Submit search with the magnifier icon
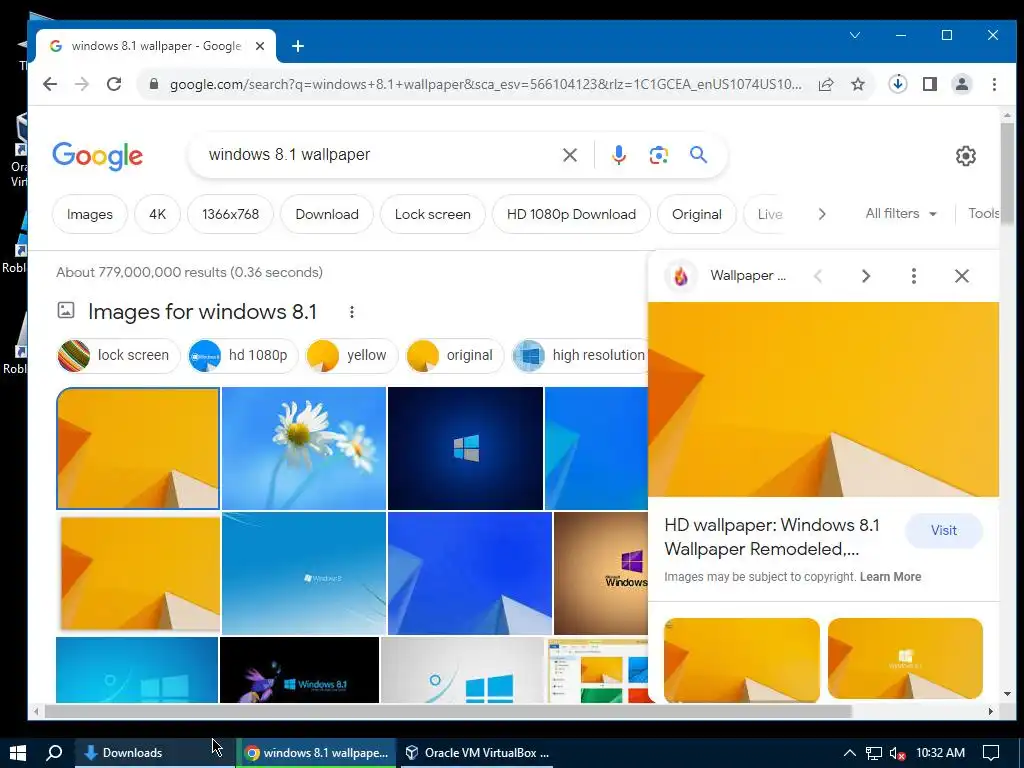This screenshot has height=768, width=1024. tap(698, 155)
